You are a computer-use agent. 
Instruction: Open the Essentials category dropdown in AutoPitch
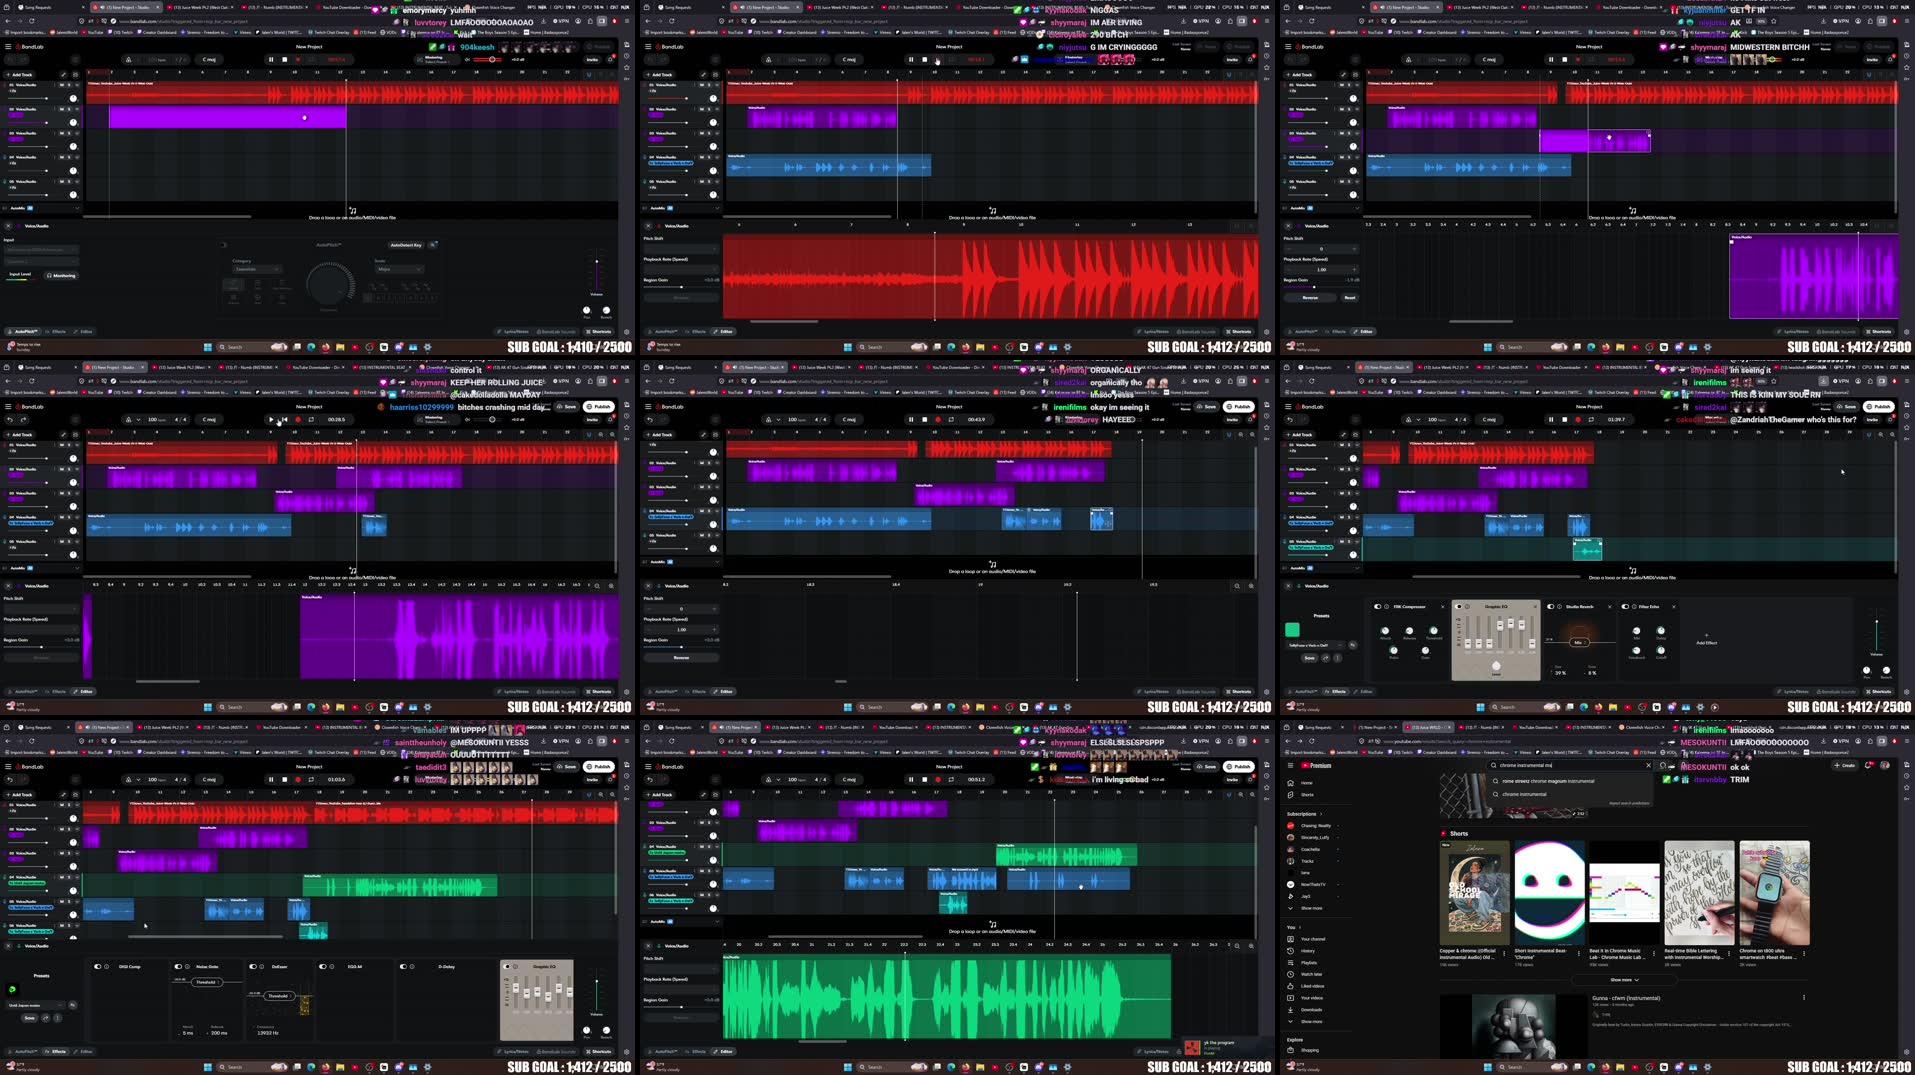point(255,269)
